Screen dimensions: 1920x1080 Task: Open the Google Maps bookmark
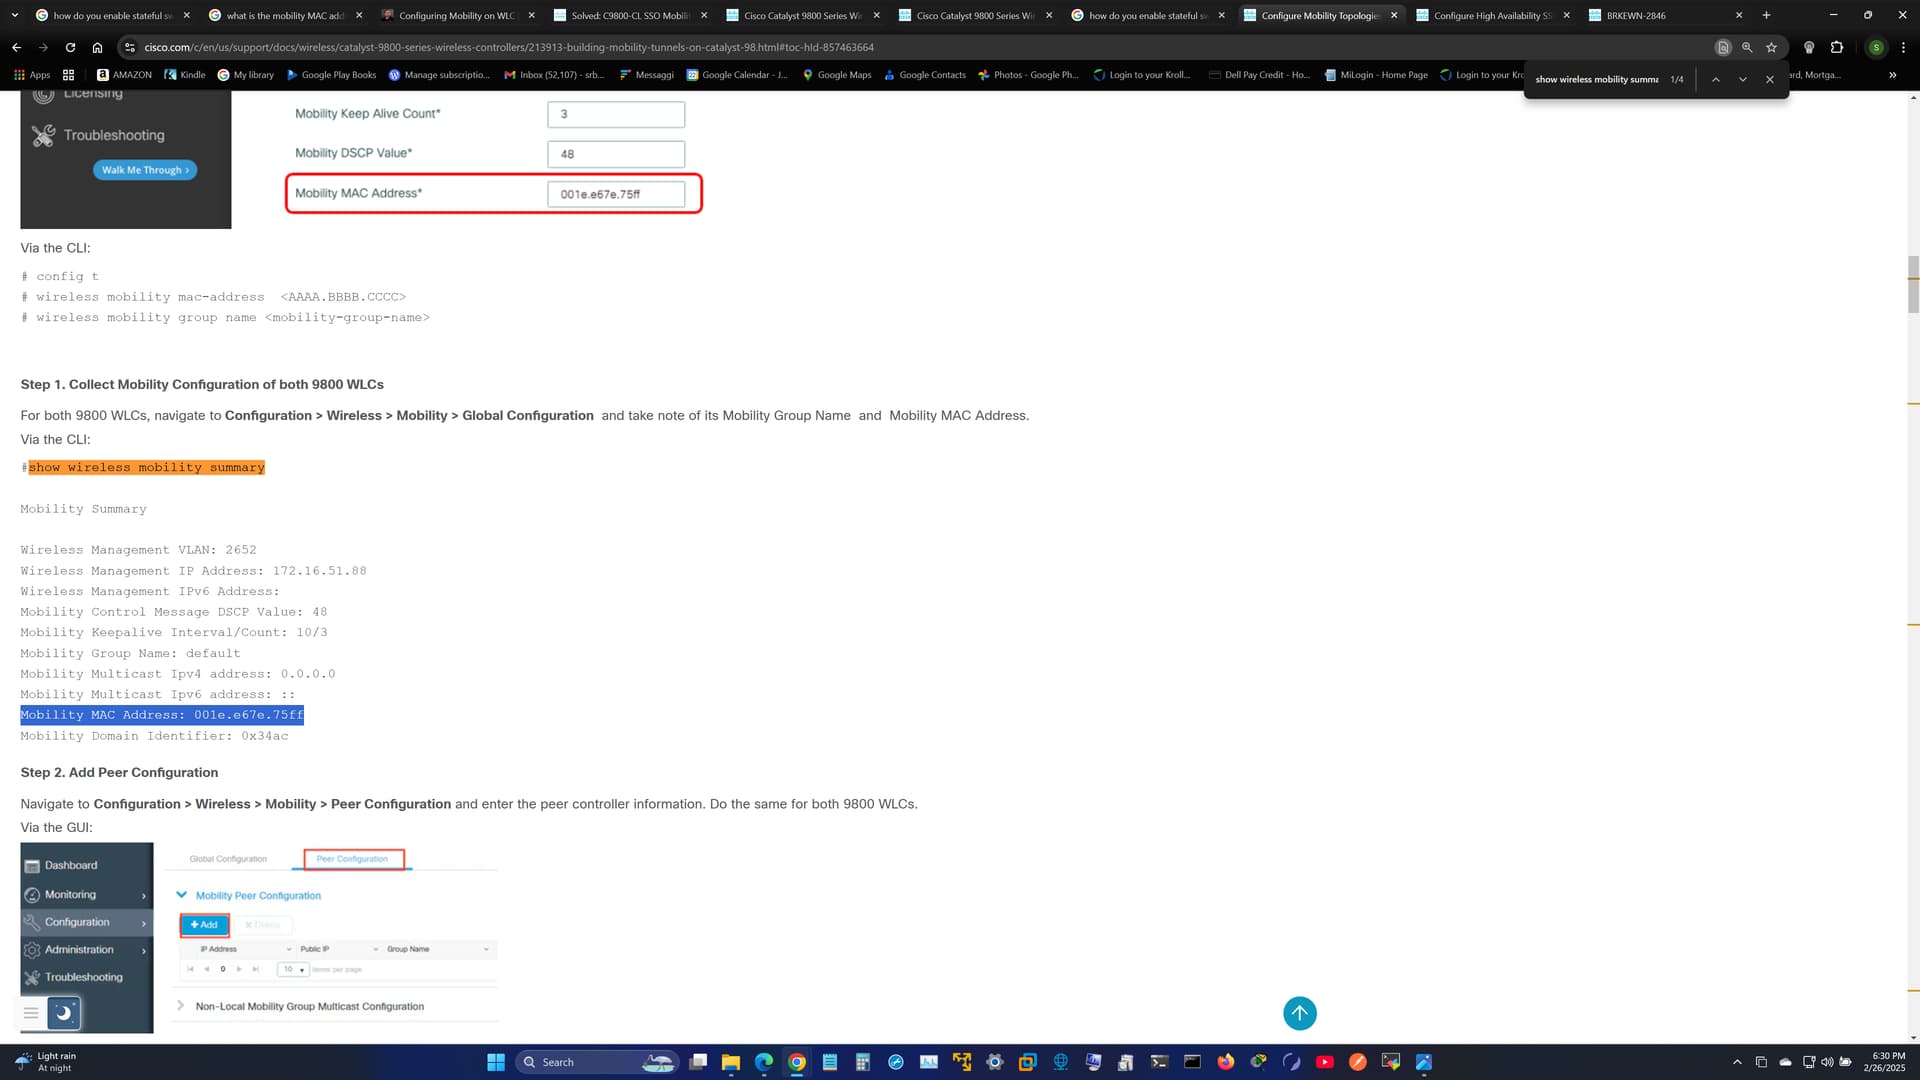click(x=836, y=75)
